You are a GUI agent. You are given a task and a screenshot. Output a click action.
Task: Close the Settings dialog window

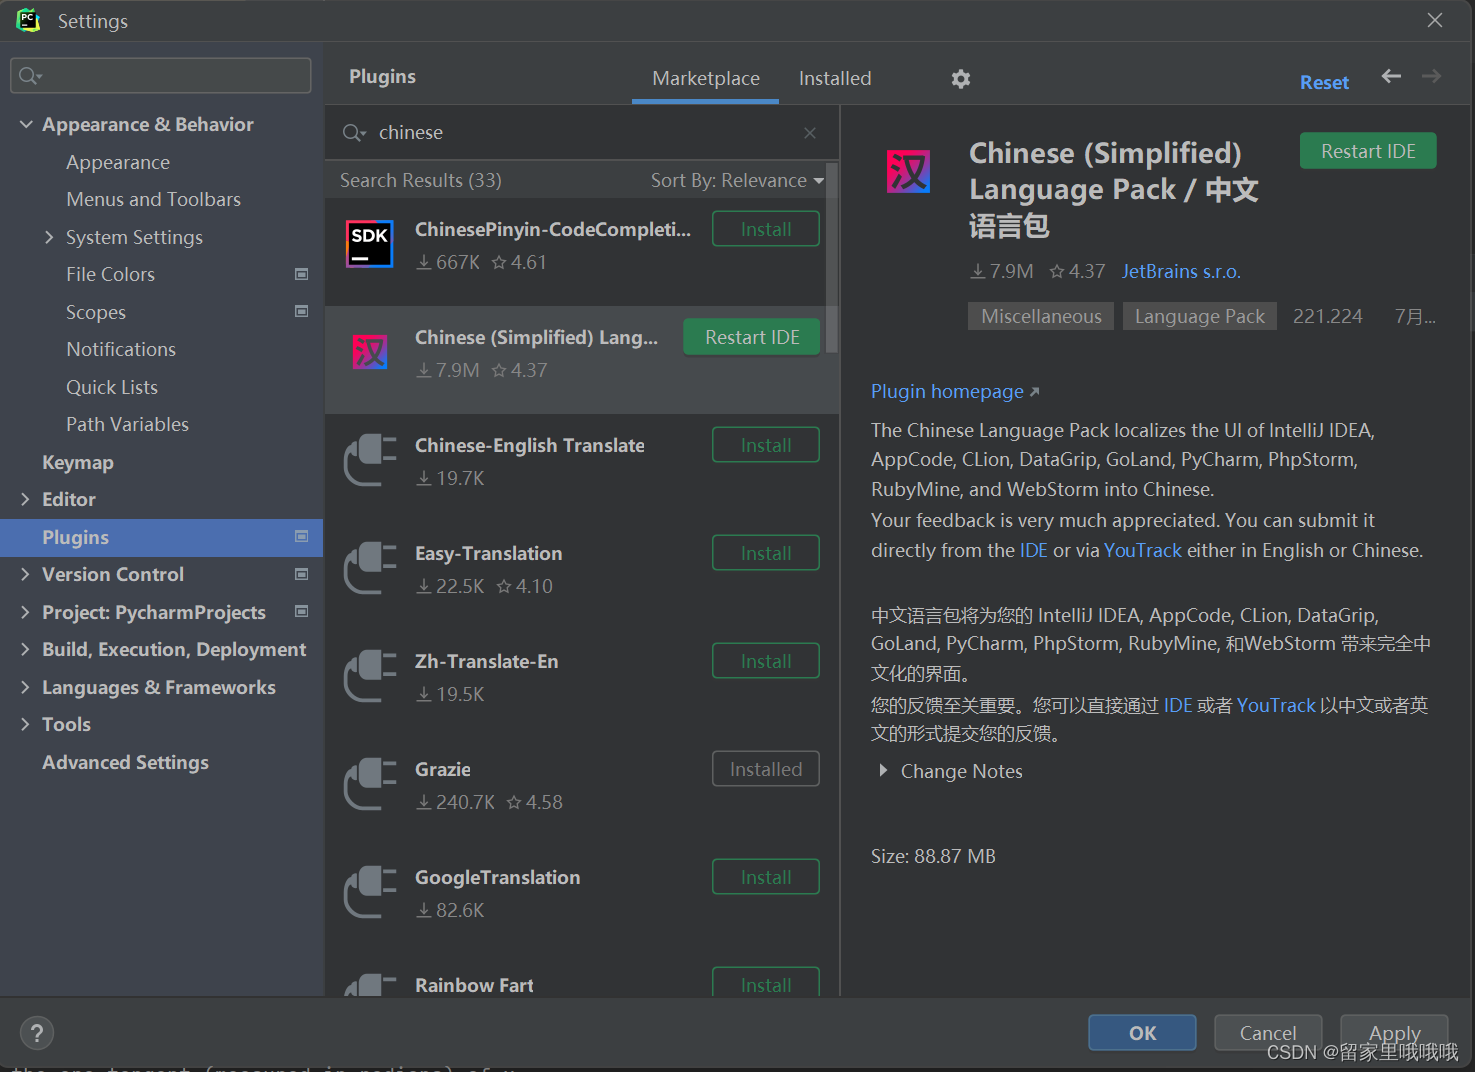point(1435,20)
